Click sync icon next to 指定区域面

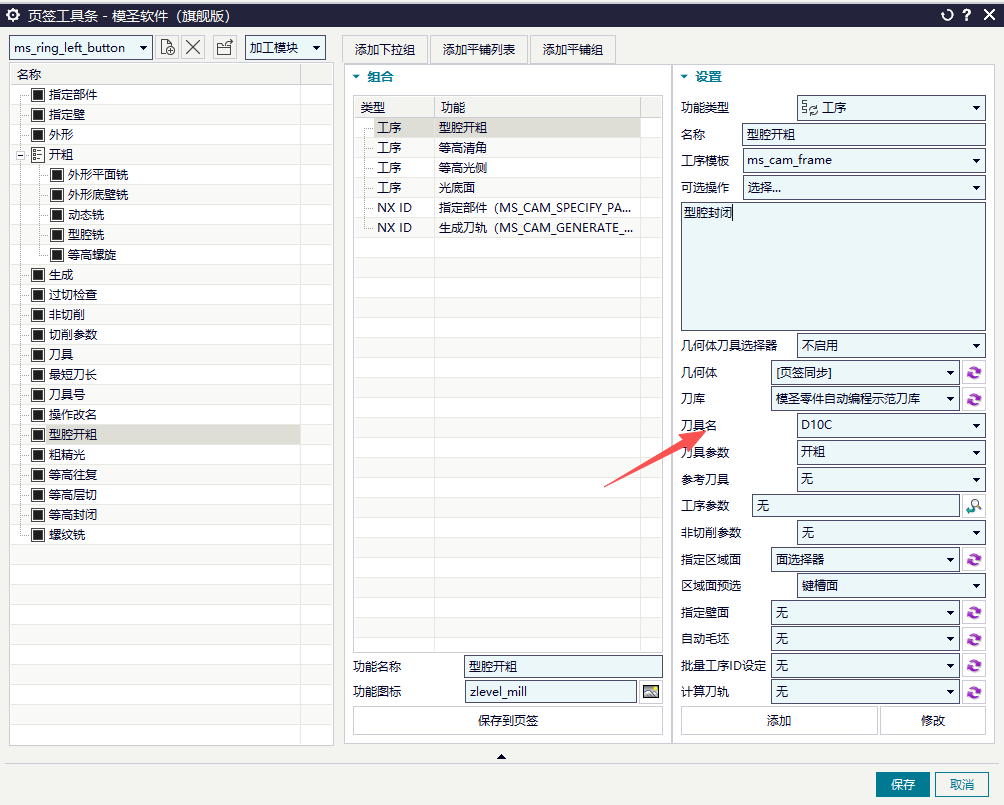point(974,560)
